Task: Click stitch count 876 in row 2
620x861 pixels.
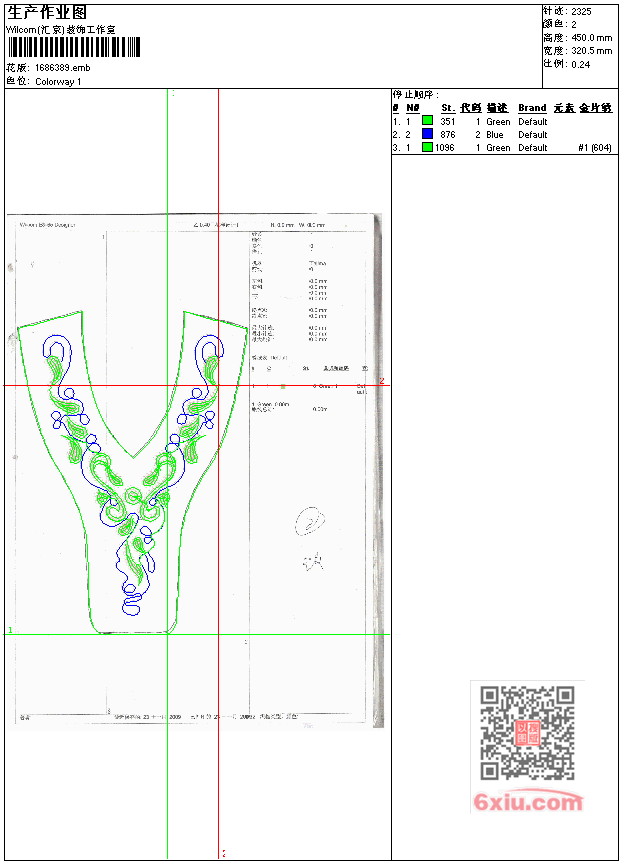Action: tap(448, 135)
